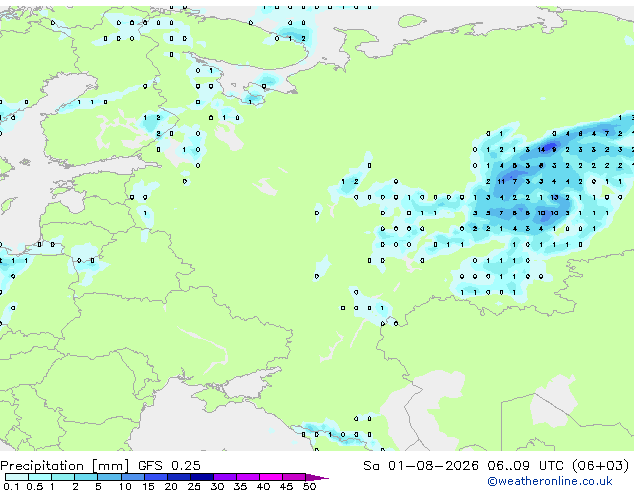Click the legend swatch between 45 and 50
This screenshot has width=634, height=490.
(x=294, y=477)
